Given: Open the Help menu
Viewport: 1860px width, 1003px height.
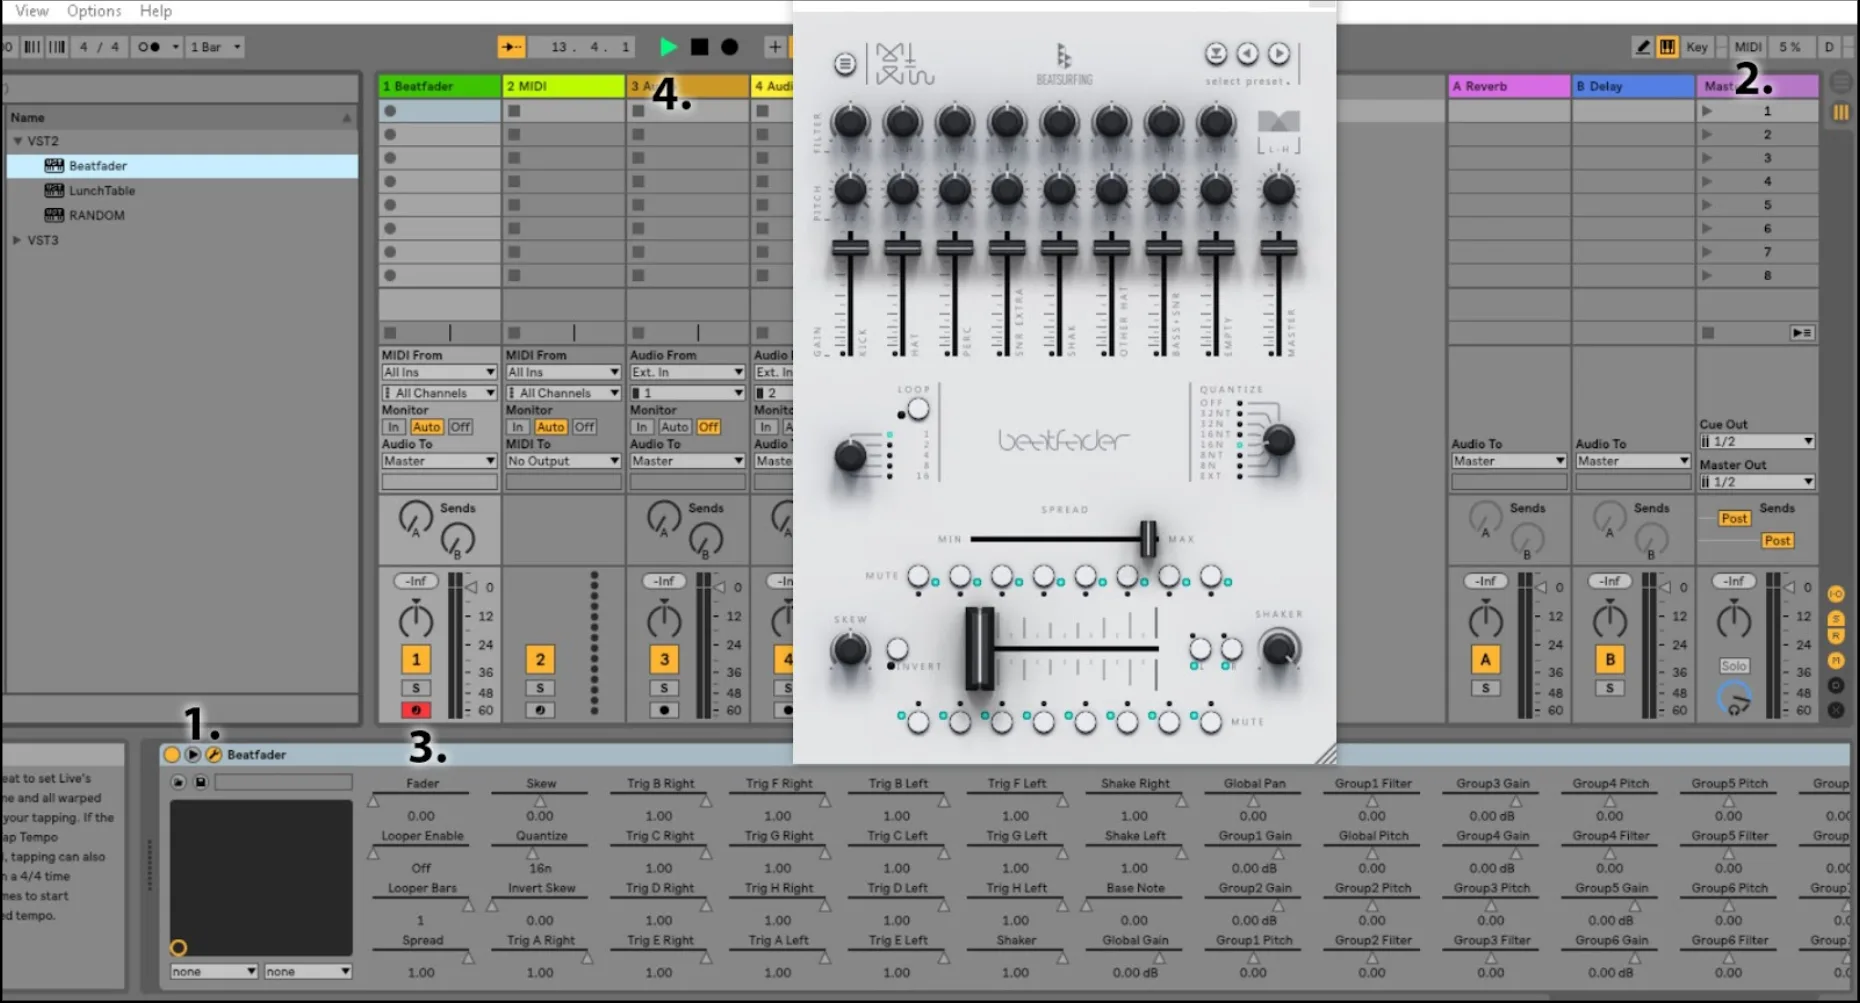Looking at the screenshot, I should [155, 11].
